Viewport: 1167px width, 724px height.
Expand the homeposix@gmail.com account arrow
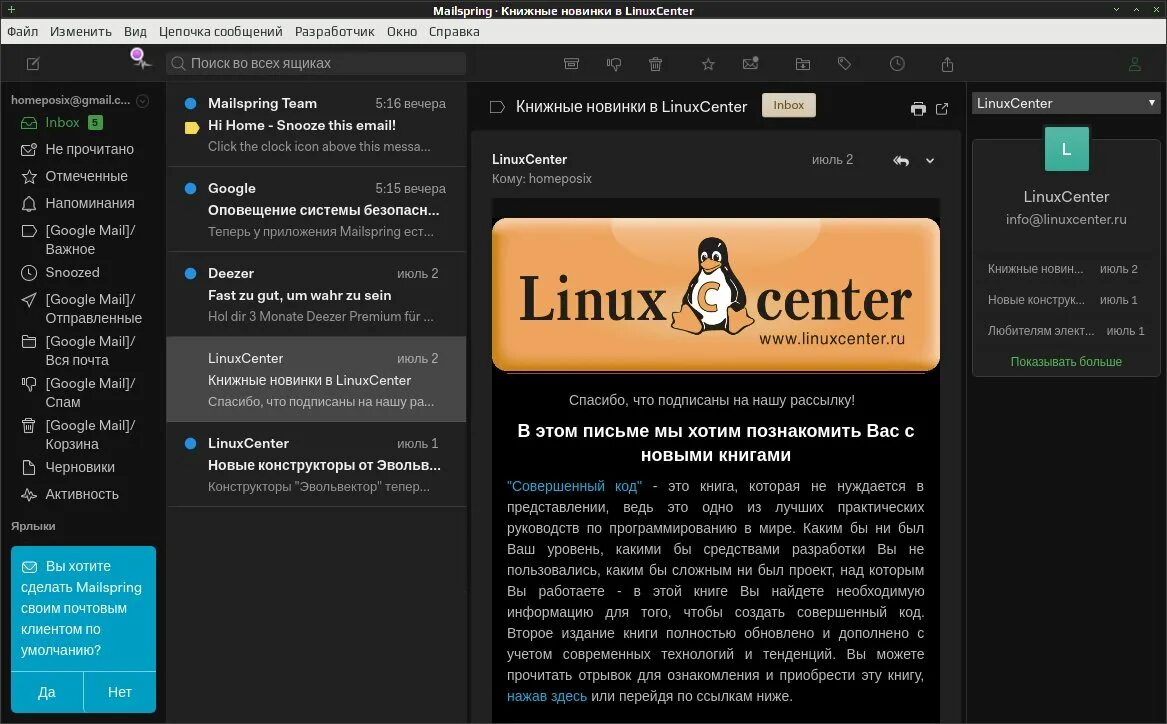(143, 100)
